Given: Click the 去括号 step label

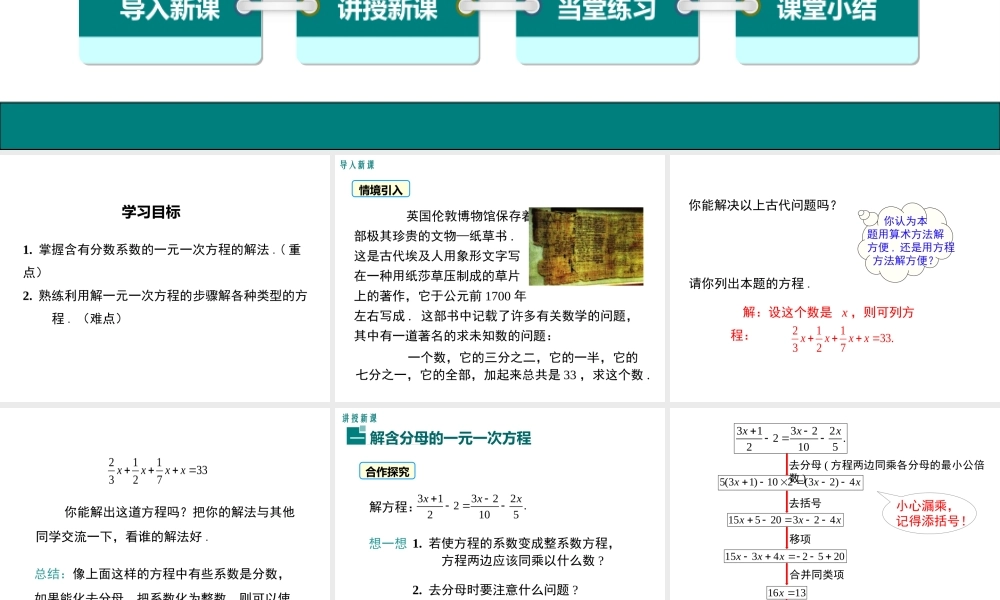Looking at the screenshot, I should coord(805,503).
